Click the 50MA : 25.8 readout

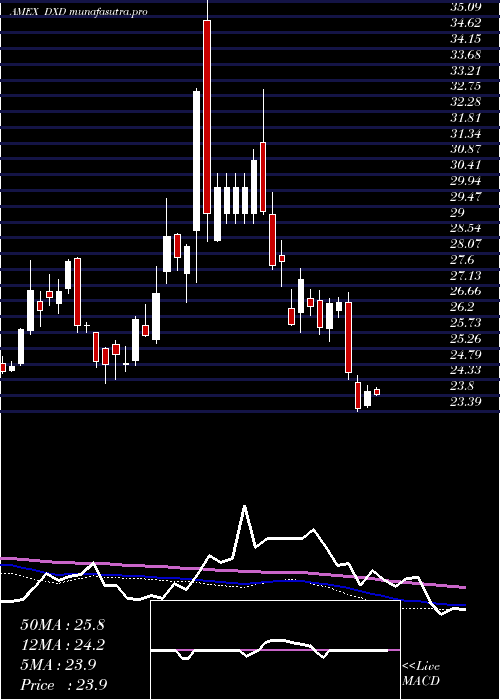click(62, 625)
